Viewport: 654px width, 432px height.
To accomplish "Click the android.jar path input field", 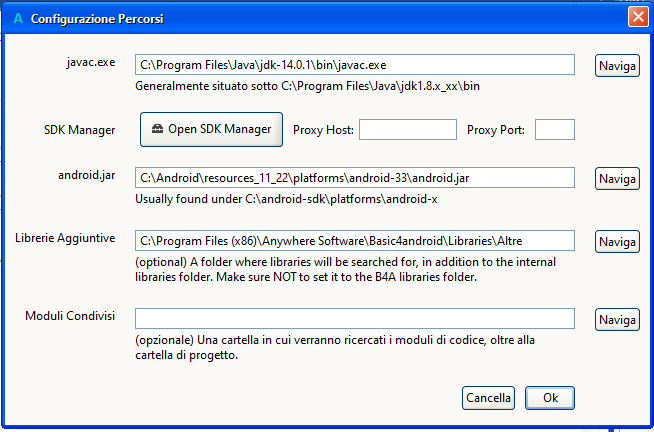I will 355,177.
